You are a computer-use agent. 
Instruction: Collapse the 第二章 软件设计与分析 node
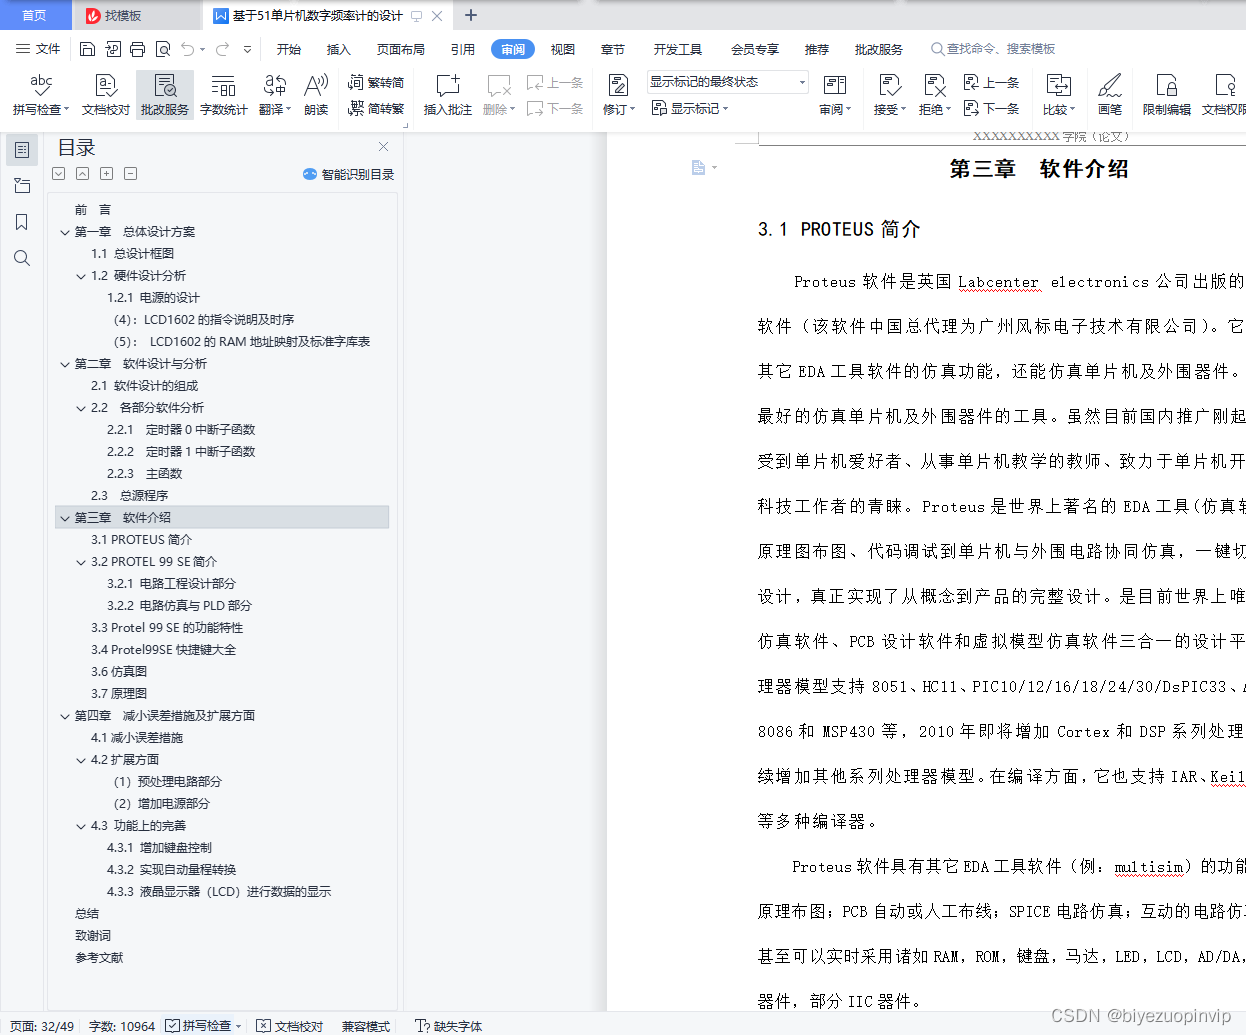(x=65, y=364)
